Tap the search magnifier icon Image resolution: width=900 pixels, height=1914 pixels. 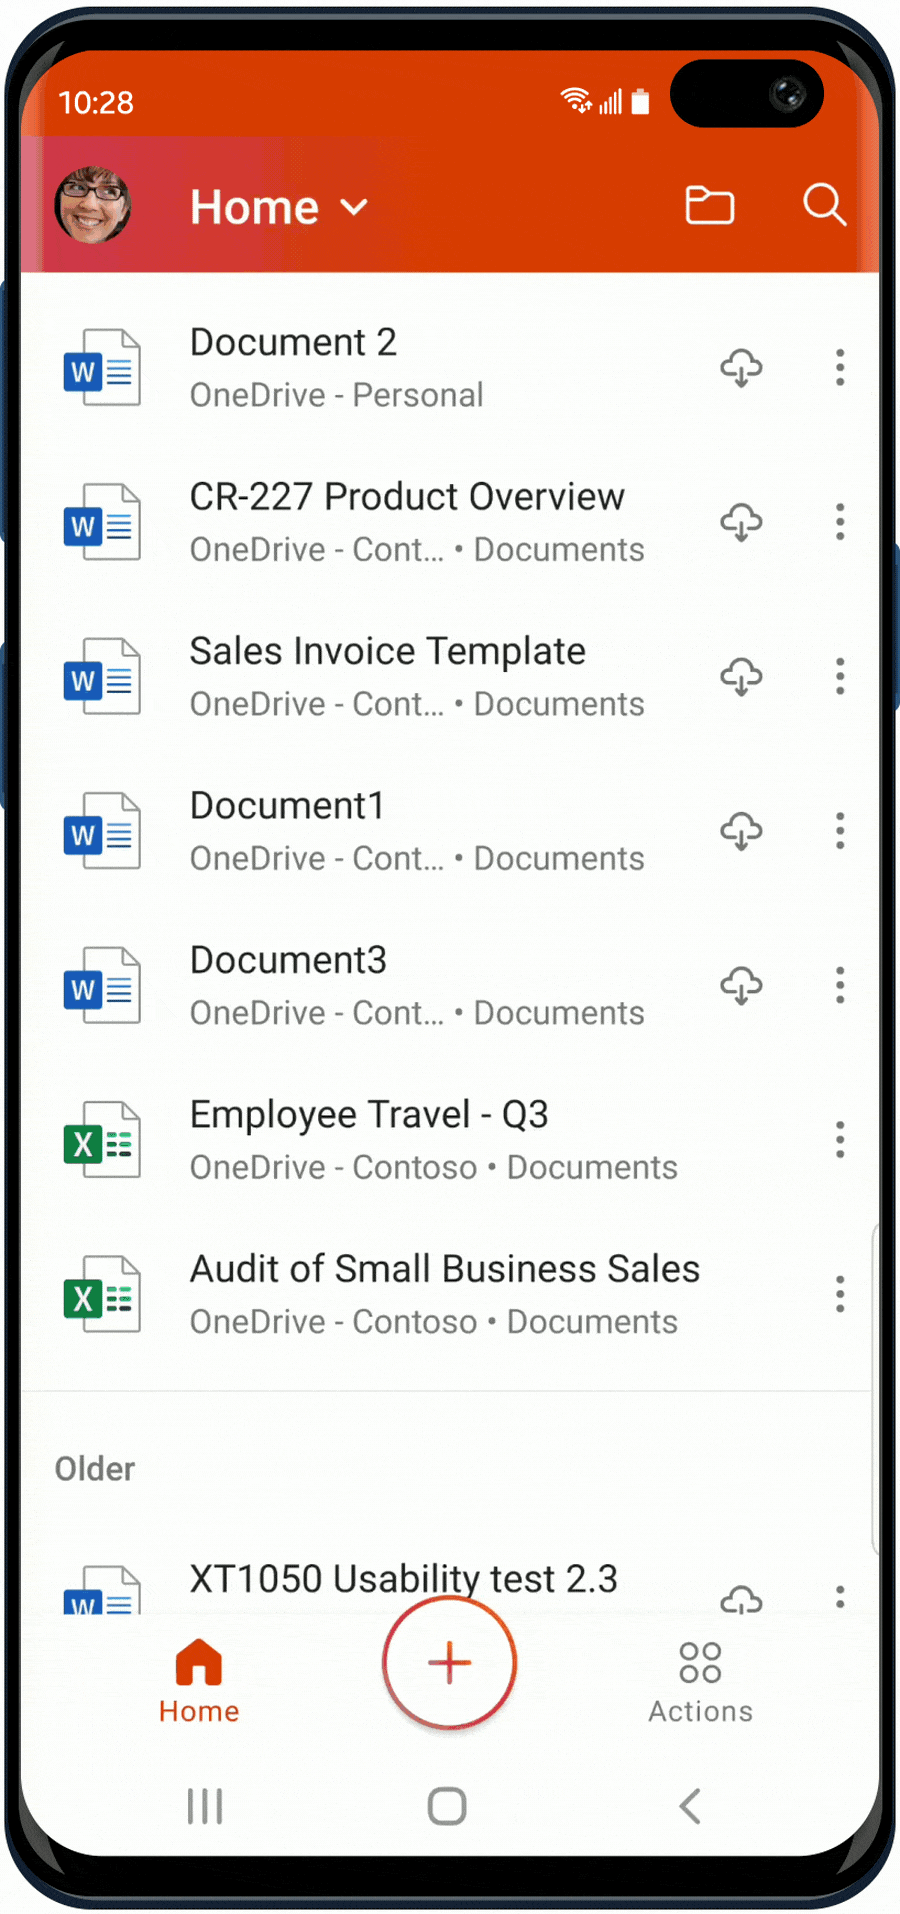824,205
